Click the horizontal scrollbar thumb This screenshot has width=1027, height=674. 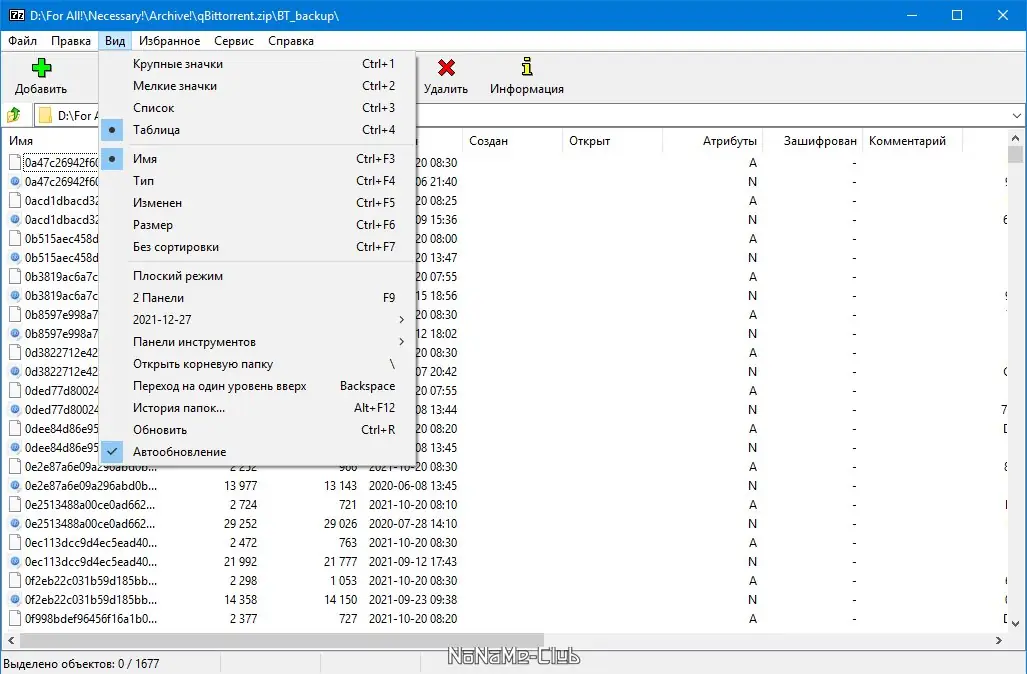(282, 640)
